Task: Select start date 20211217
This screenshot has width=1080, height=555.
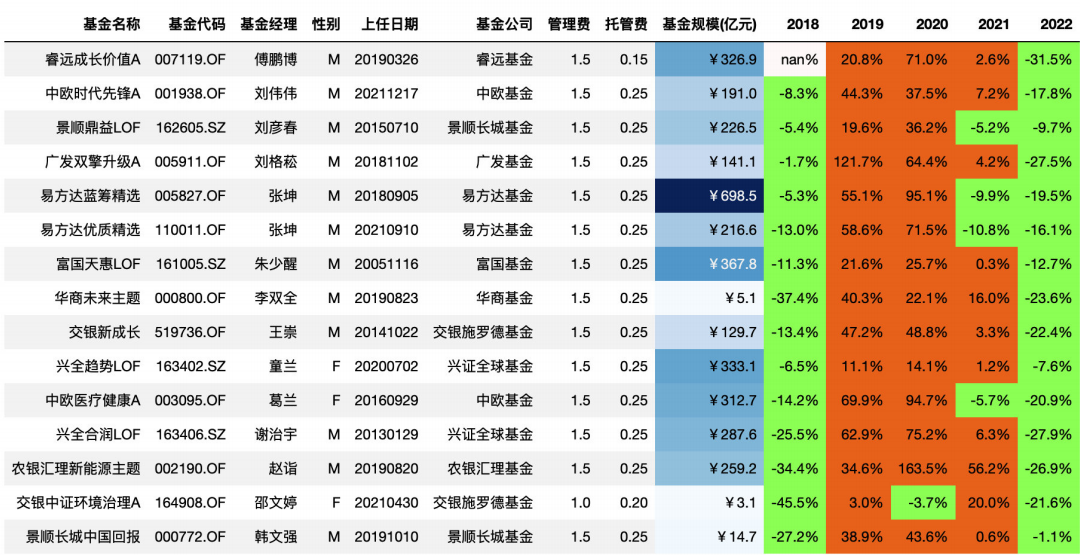Action: (386, 94)
